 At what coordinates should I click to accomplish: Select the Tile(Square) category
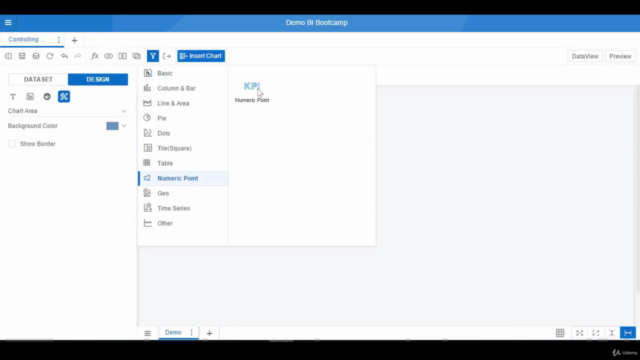pos(183,148)
